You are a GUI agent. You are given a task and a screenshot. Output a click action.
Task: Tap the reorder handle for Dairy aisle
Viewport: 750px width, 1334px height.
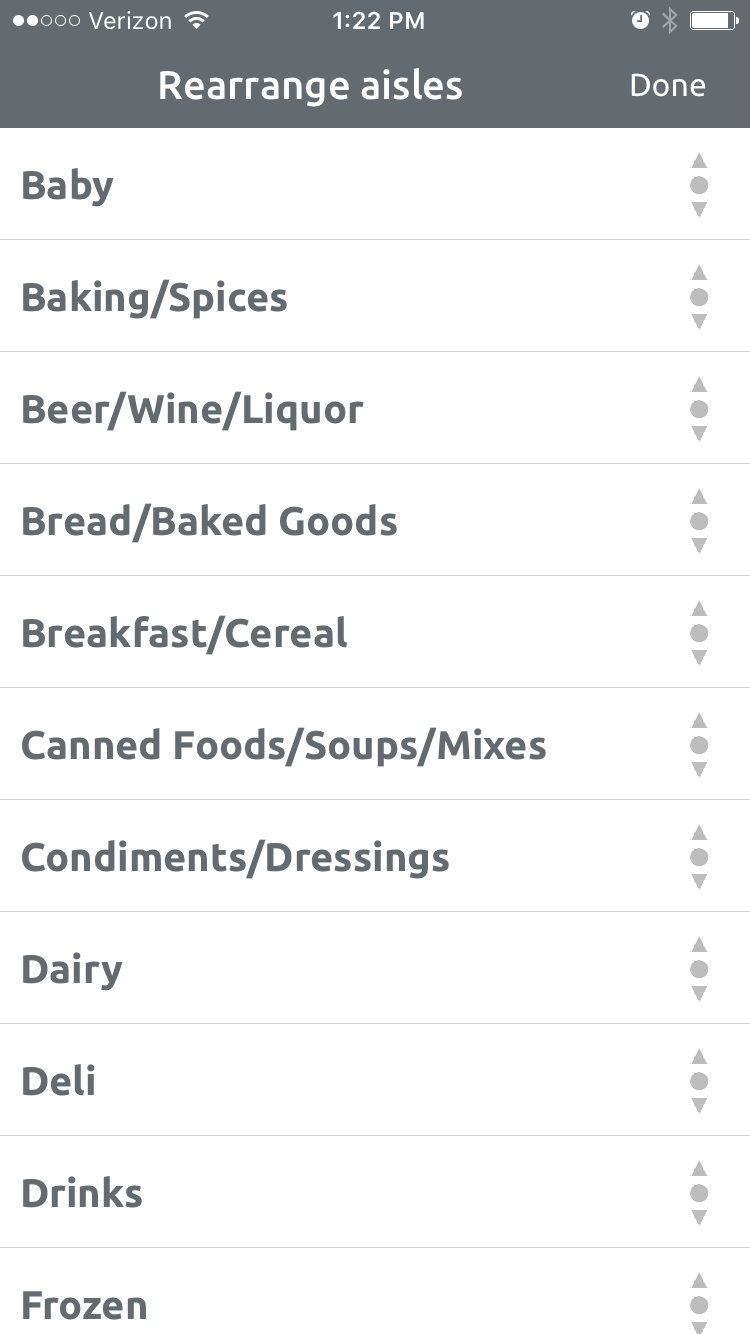[x=699, y=969]
